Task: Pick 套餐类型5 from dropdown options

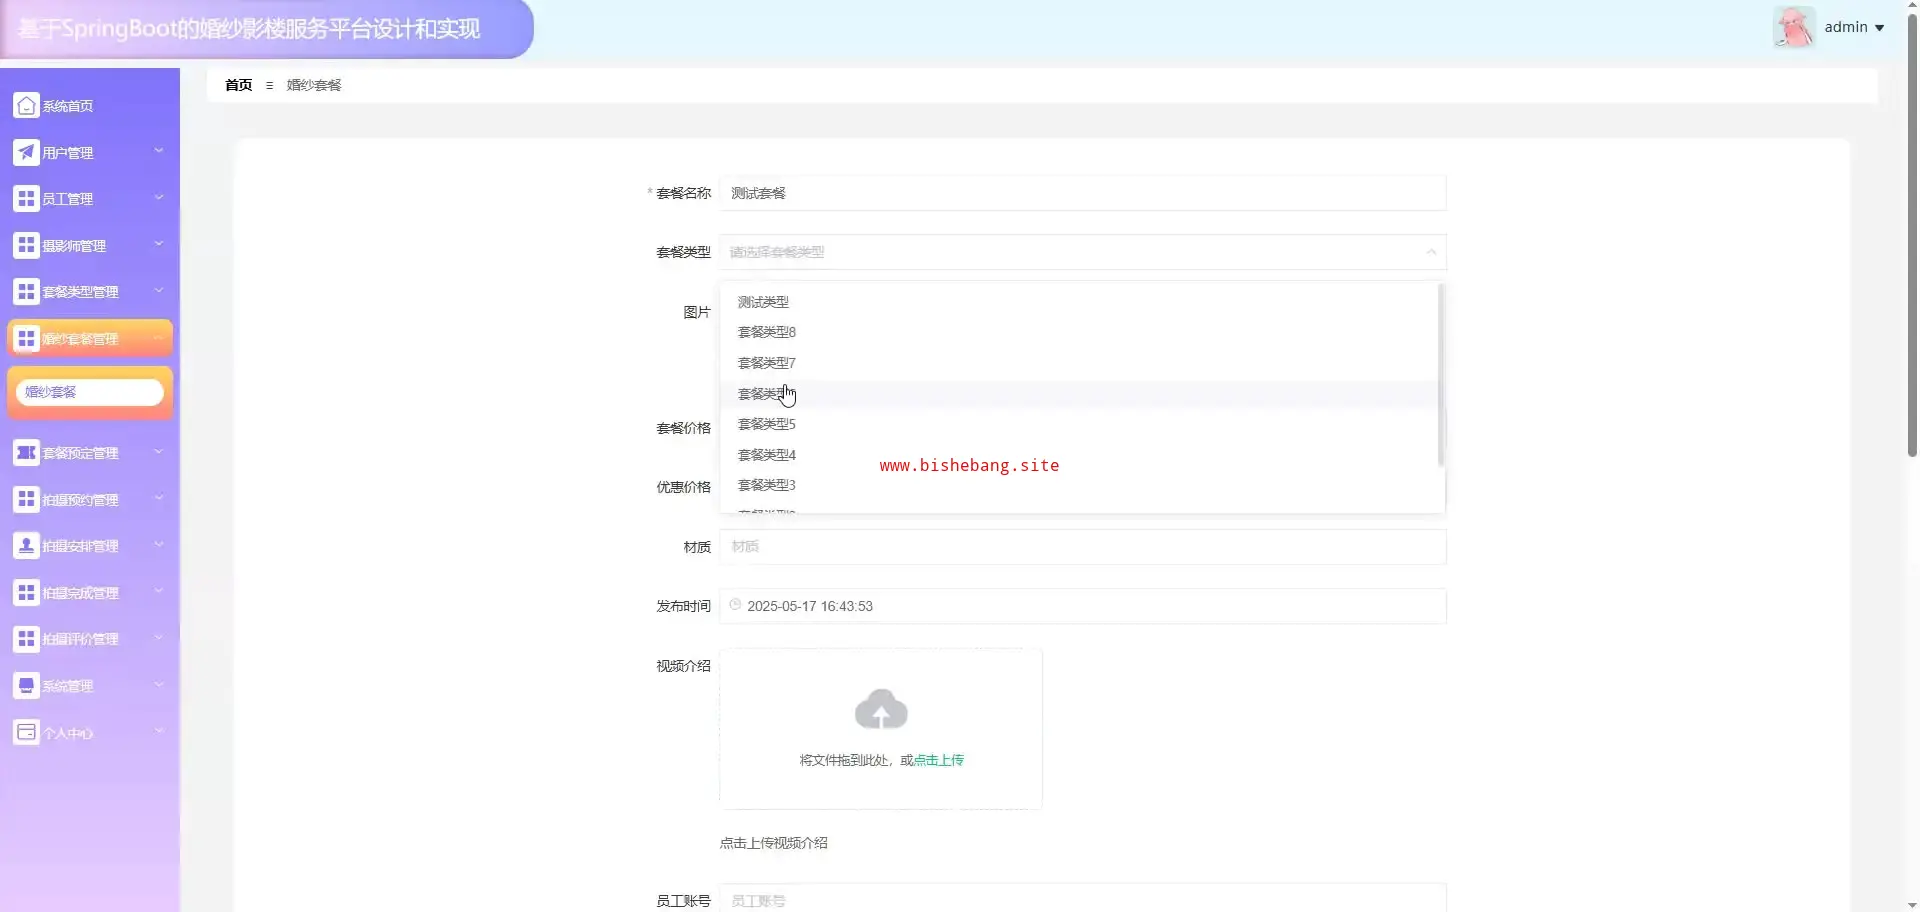Action: point(766,424)
